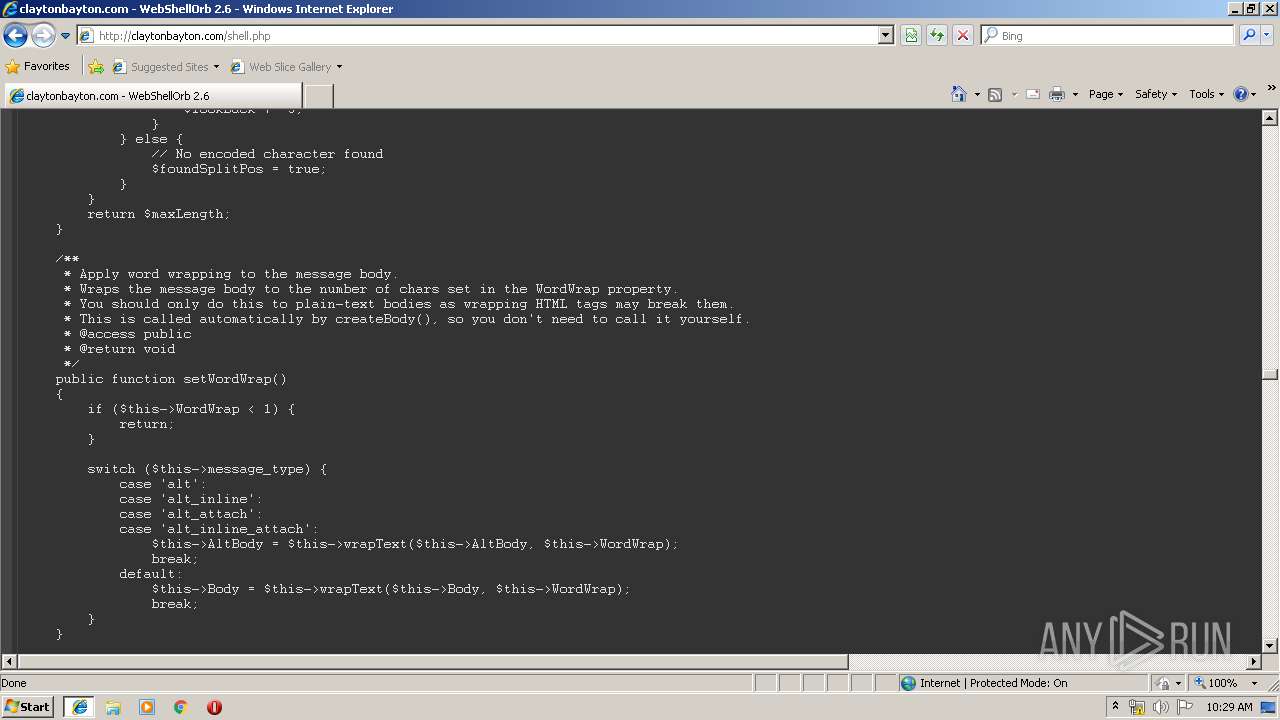Click the 'Done' status bar text

coord(14,683)
